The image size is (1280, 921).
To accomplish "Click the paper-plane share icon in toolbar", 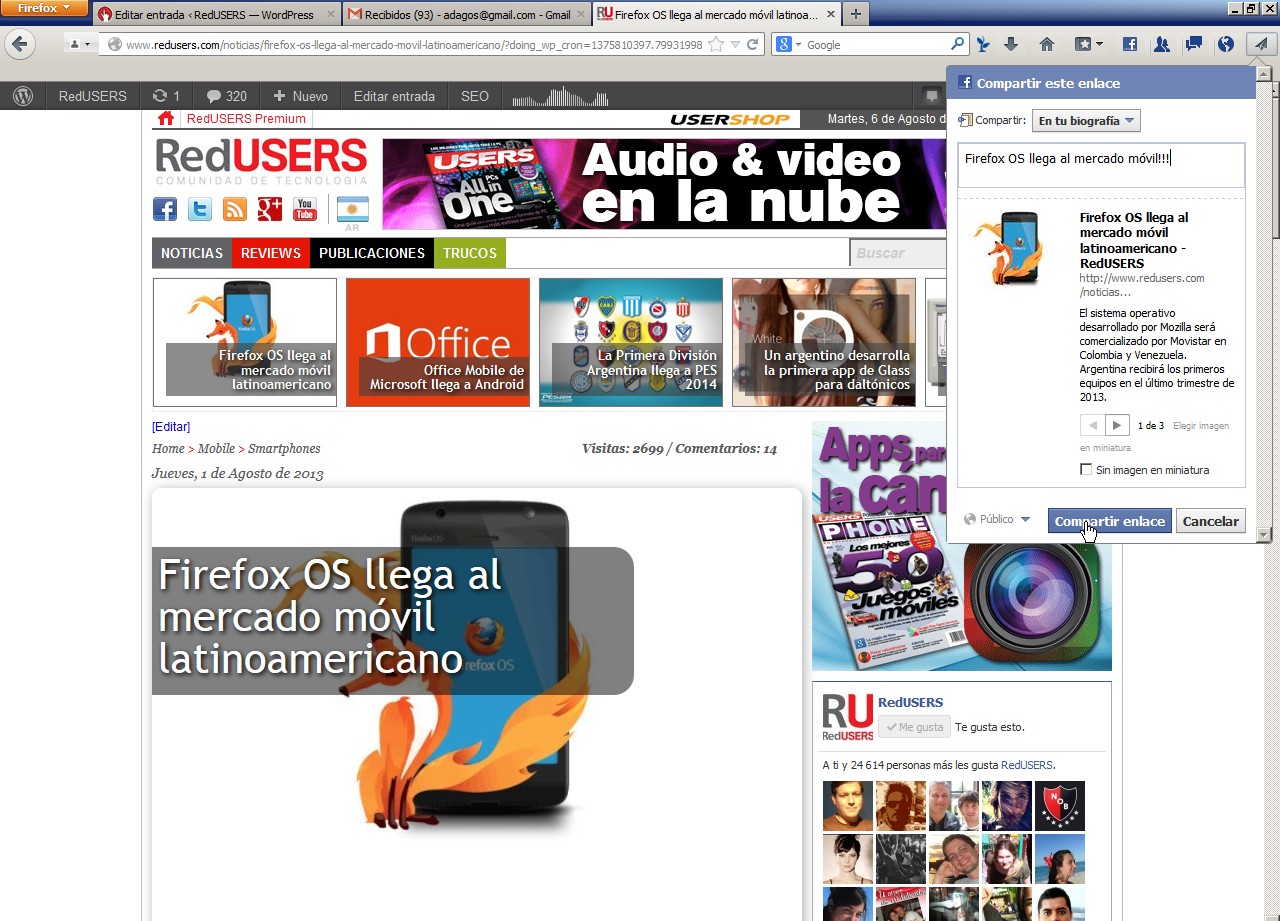I will [x=1261, y=44].
